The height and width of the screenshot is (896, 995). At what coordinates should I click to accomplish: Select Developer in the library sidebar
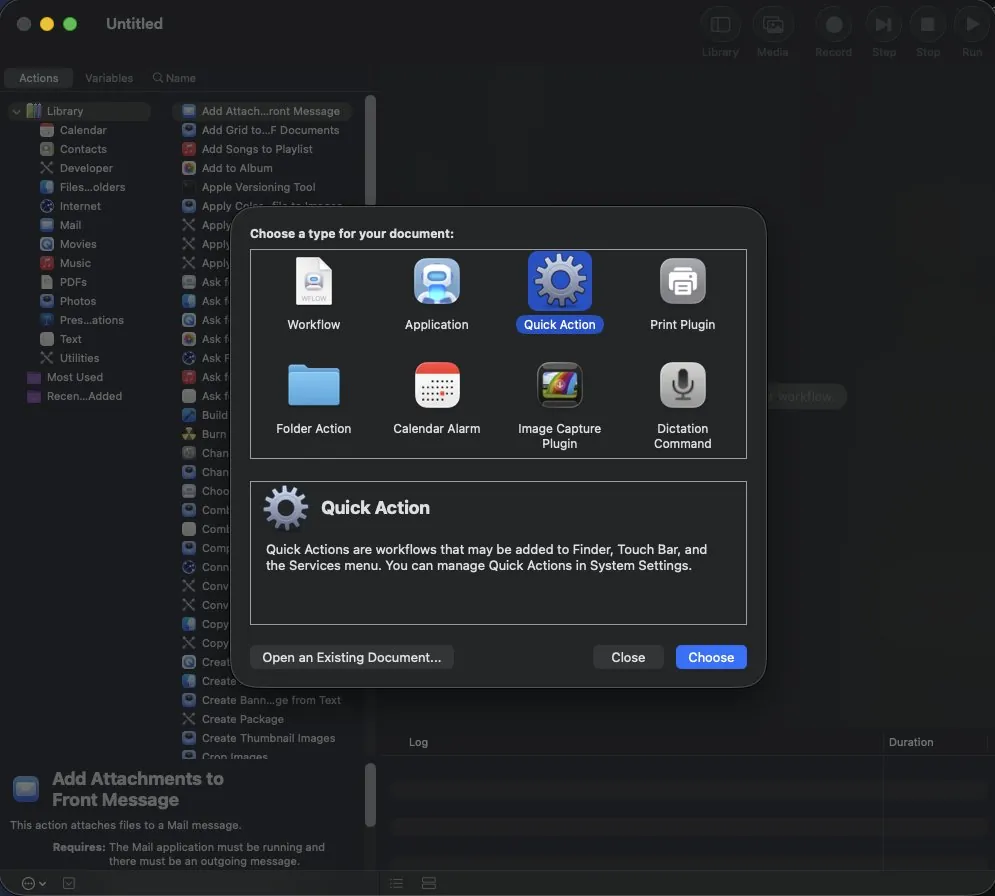86,168
